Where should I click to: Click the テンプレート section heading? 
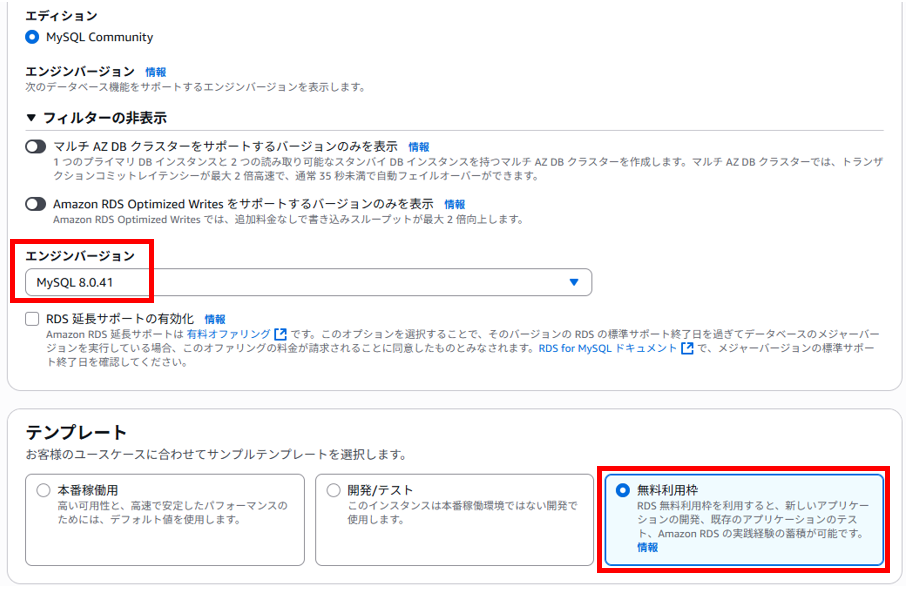(x=76, y=432)
